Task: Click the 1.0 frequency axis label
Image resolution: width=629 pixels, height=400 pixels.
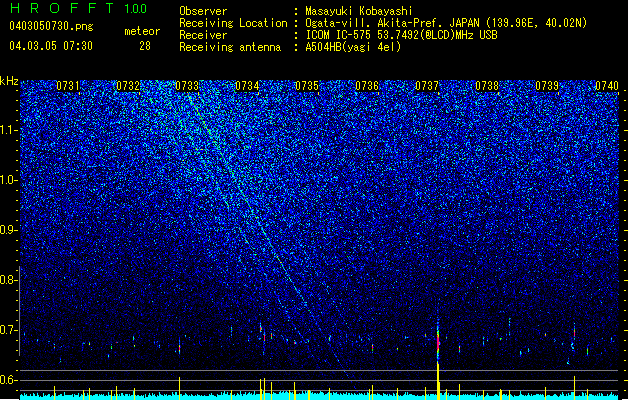Action: click(x=8, y=180)
